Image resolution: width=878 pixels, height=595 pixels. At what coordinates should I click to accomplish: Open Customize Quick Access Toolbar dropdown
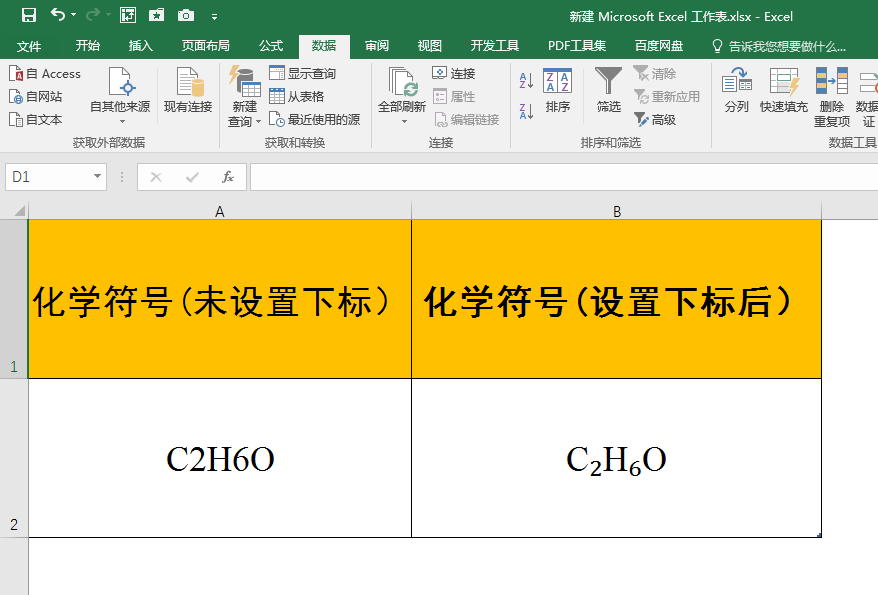point(214,17)
